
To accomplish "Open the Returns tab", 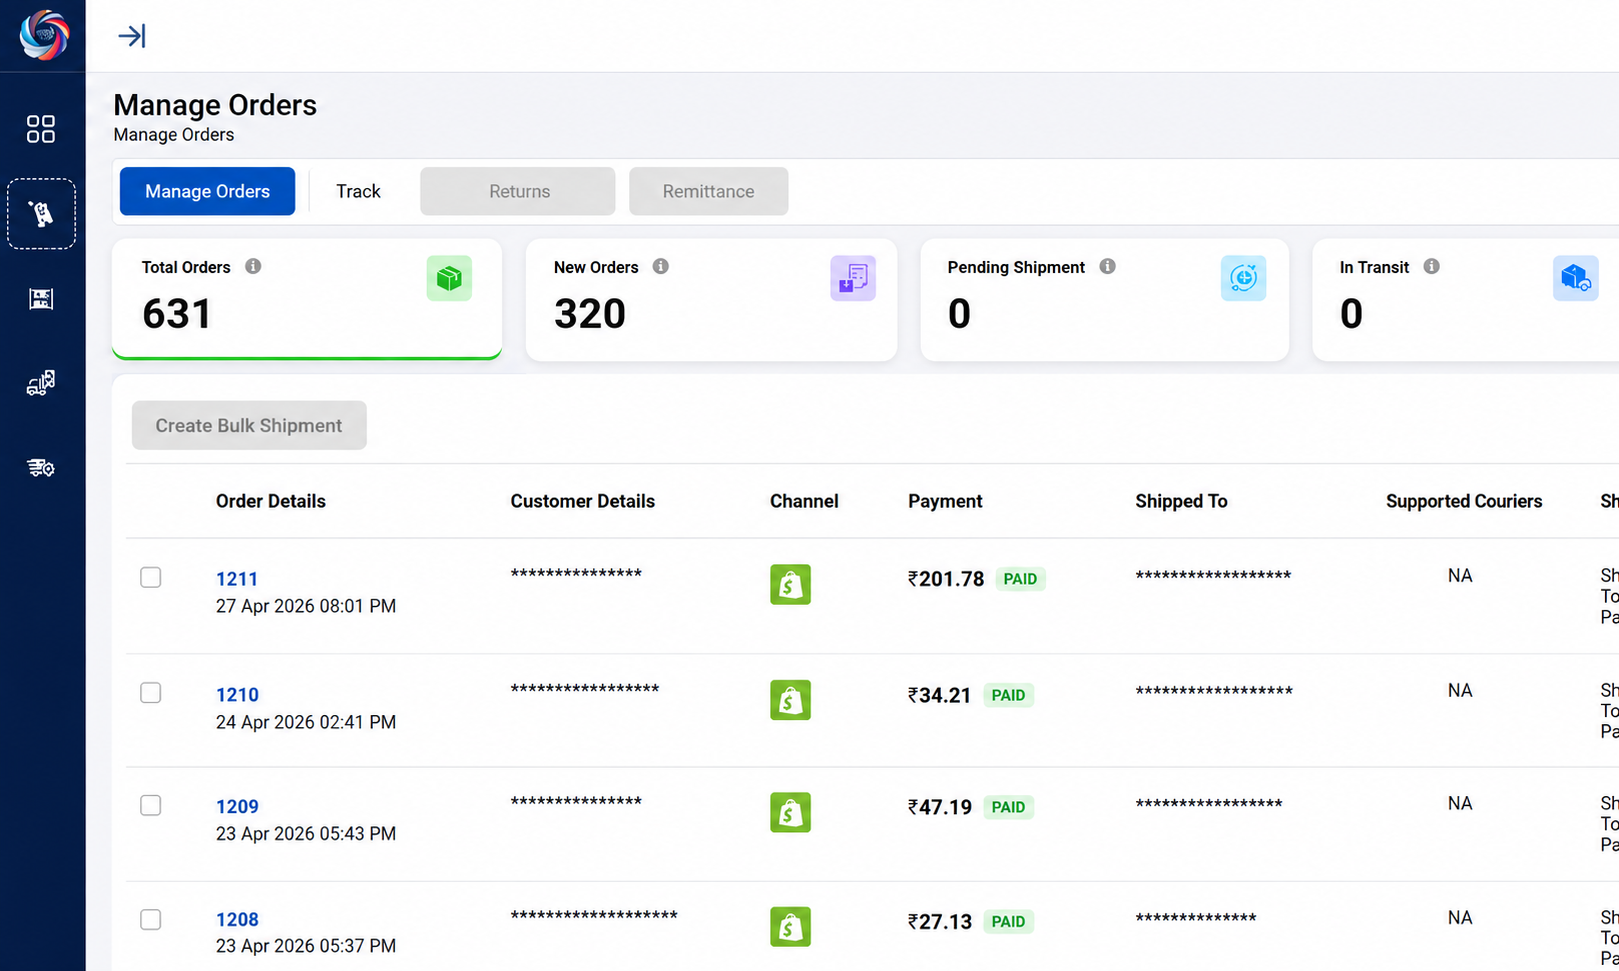I will tap(518, 191).
